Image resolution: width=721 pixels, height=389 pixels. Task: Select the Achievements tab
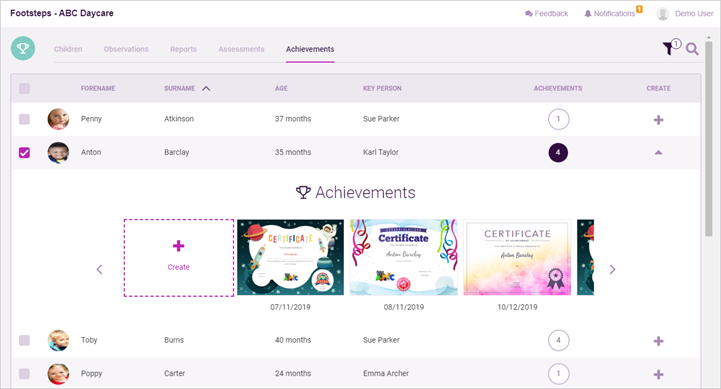click(310, 49)
